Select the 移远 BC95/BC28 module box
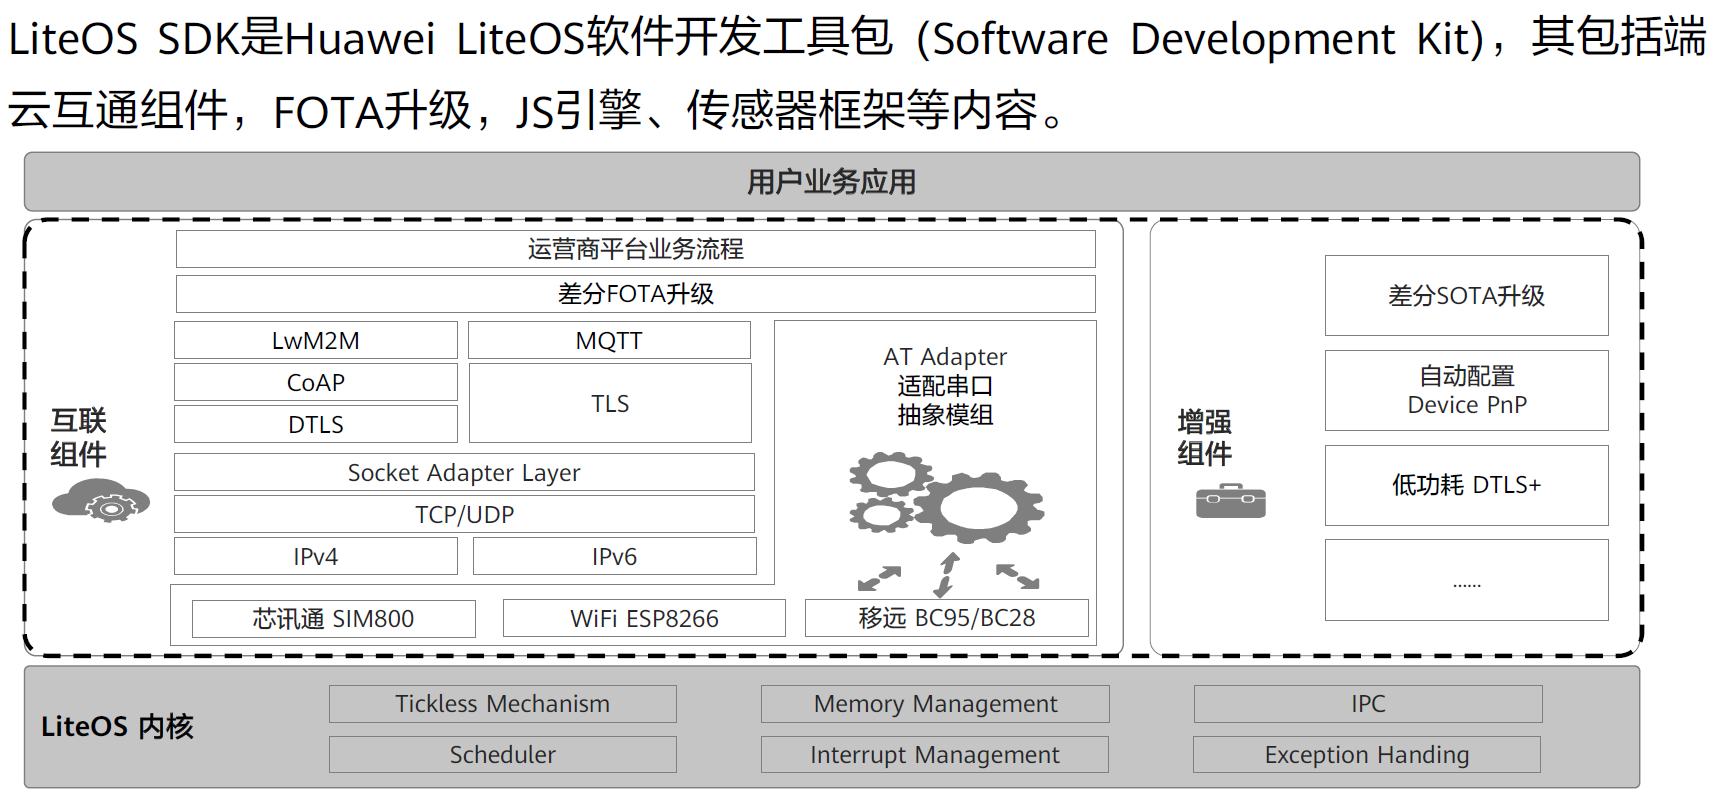Viewport: 1713px width, 797px height. pyautogui.click(x=947, y=618)
